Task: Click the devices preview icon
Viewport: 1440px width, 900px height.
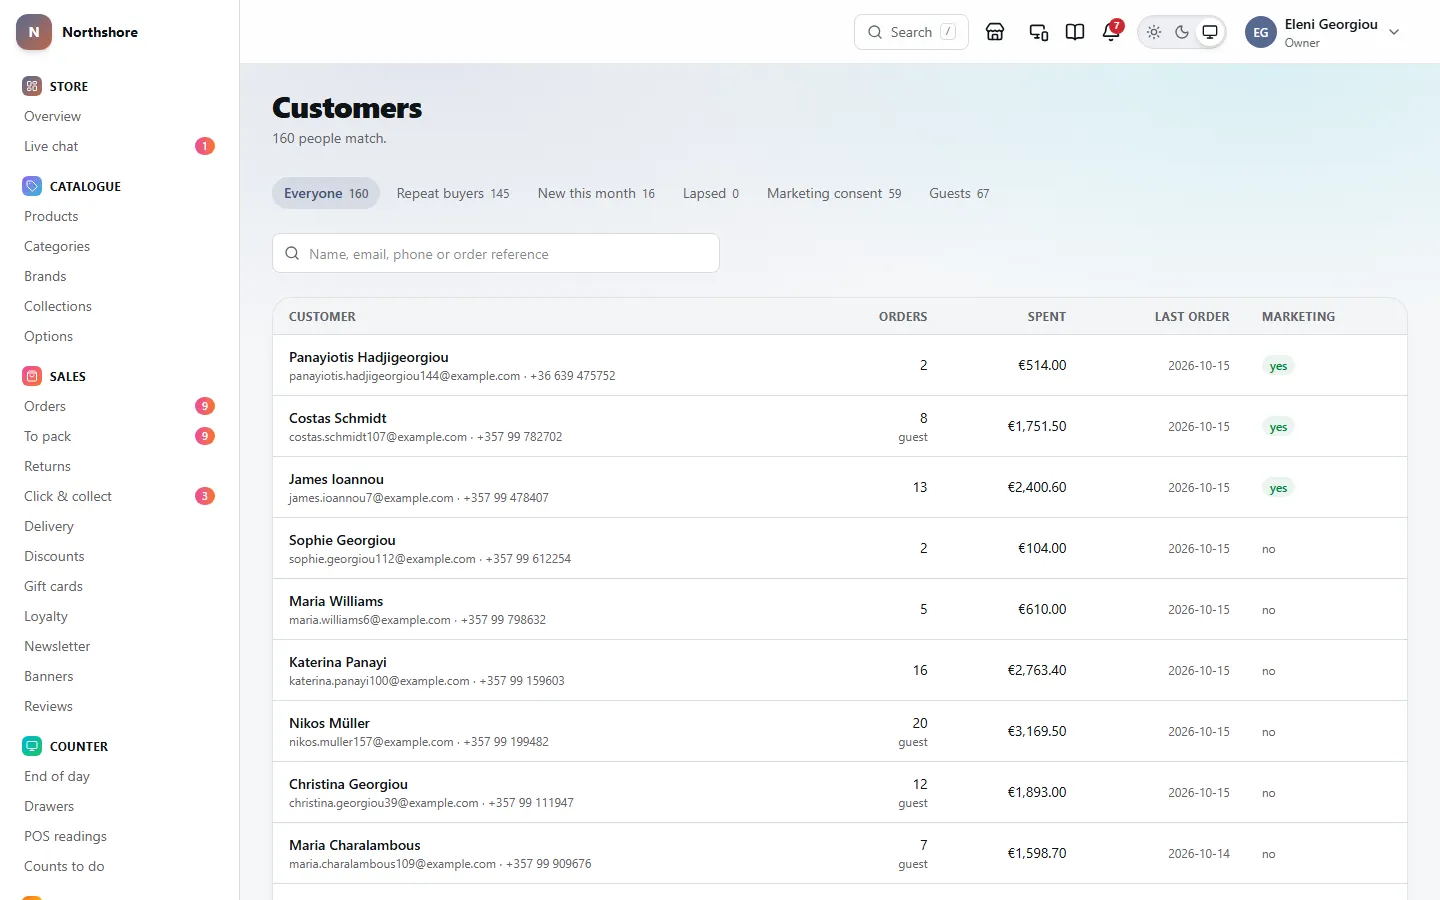Action: pos(1039,32)
